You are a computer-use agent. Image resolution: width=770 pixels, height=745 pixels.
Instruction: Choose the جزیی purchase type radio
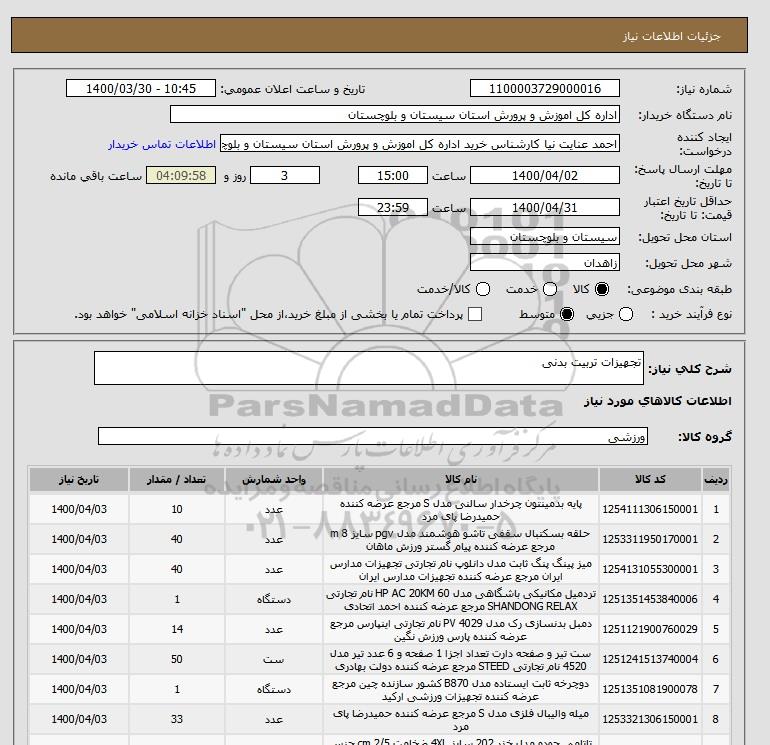tap(626, 314)
